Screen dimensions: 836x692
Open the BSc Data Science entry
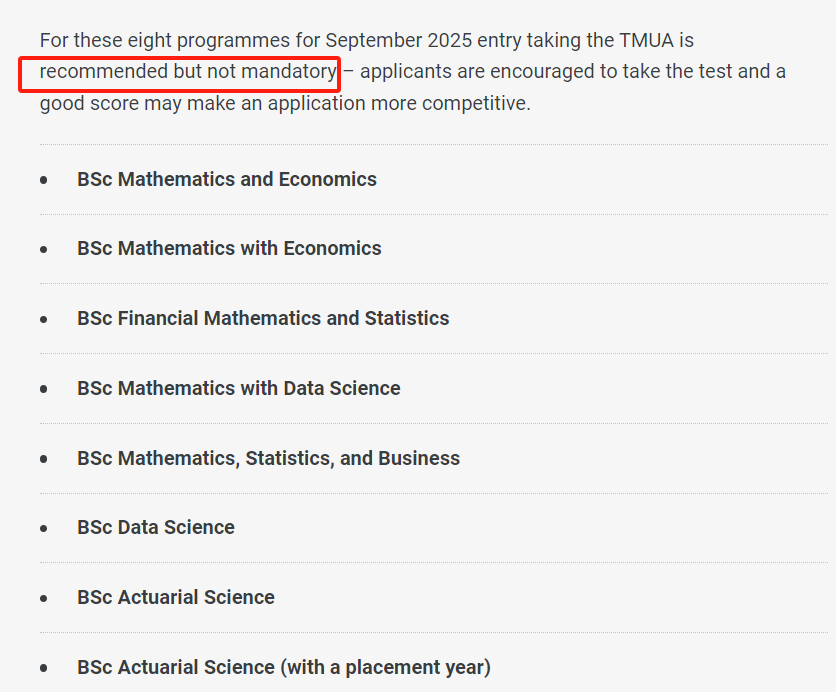pos(156,527)
